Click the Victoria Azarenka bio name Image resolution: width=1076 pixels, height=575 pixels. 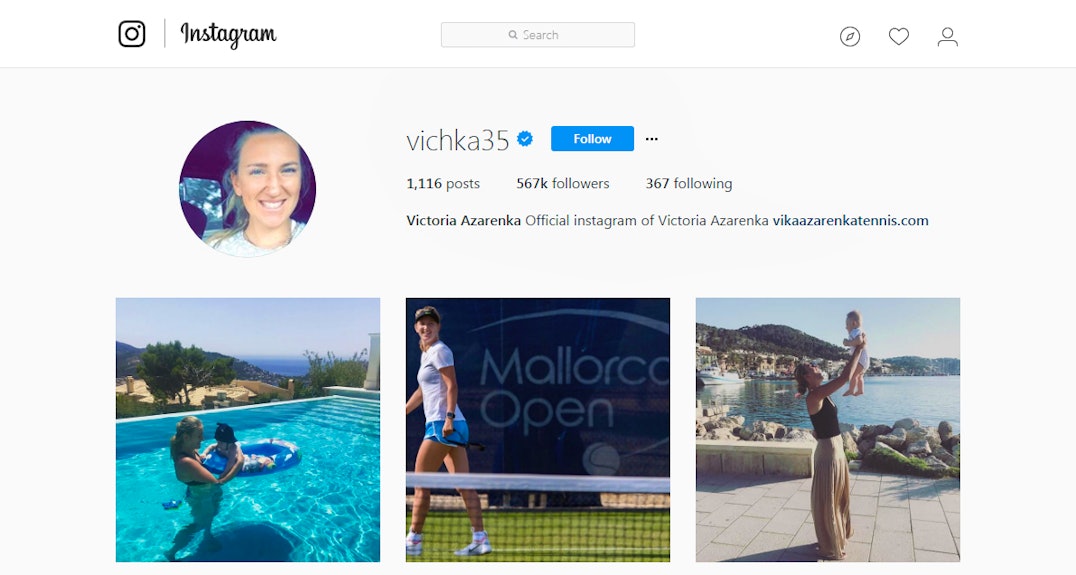[463, 220]
